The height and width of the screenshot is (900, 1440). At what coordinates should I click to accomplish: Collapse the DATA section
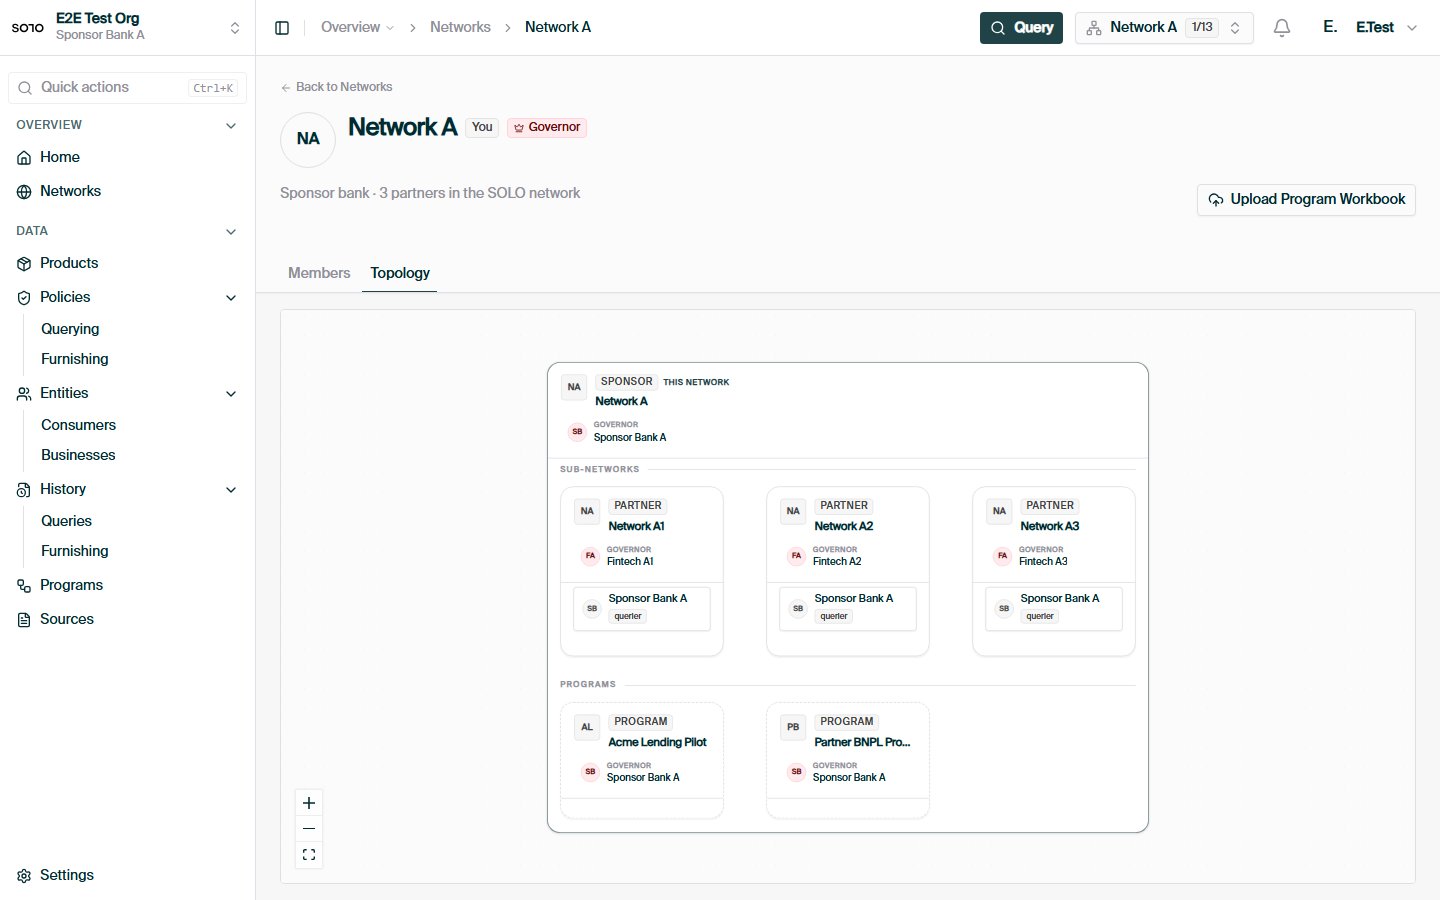click(231, 232)
